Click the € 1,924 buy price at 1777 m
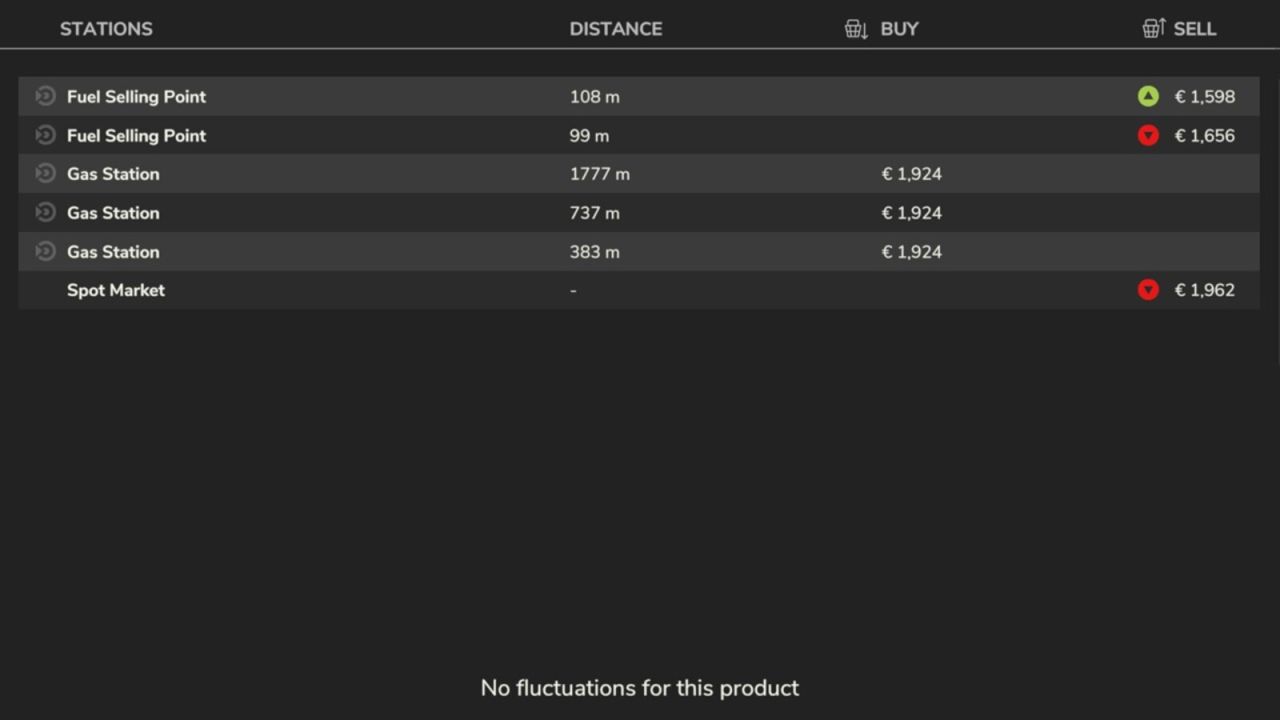1280x720 pixels. tap(911, 174)
